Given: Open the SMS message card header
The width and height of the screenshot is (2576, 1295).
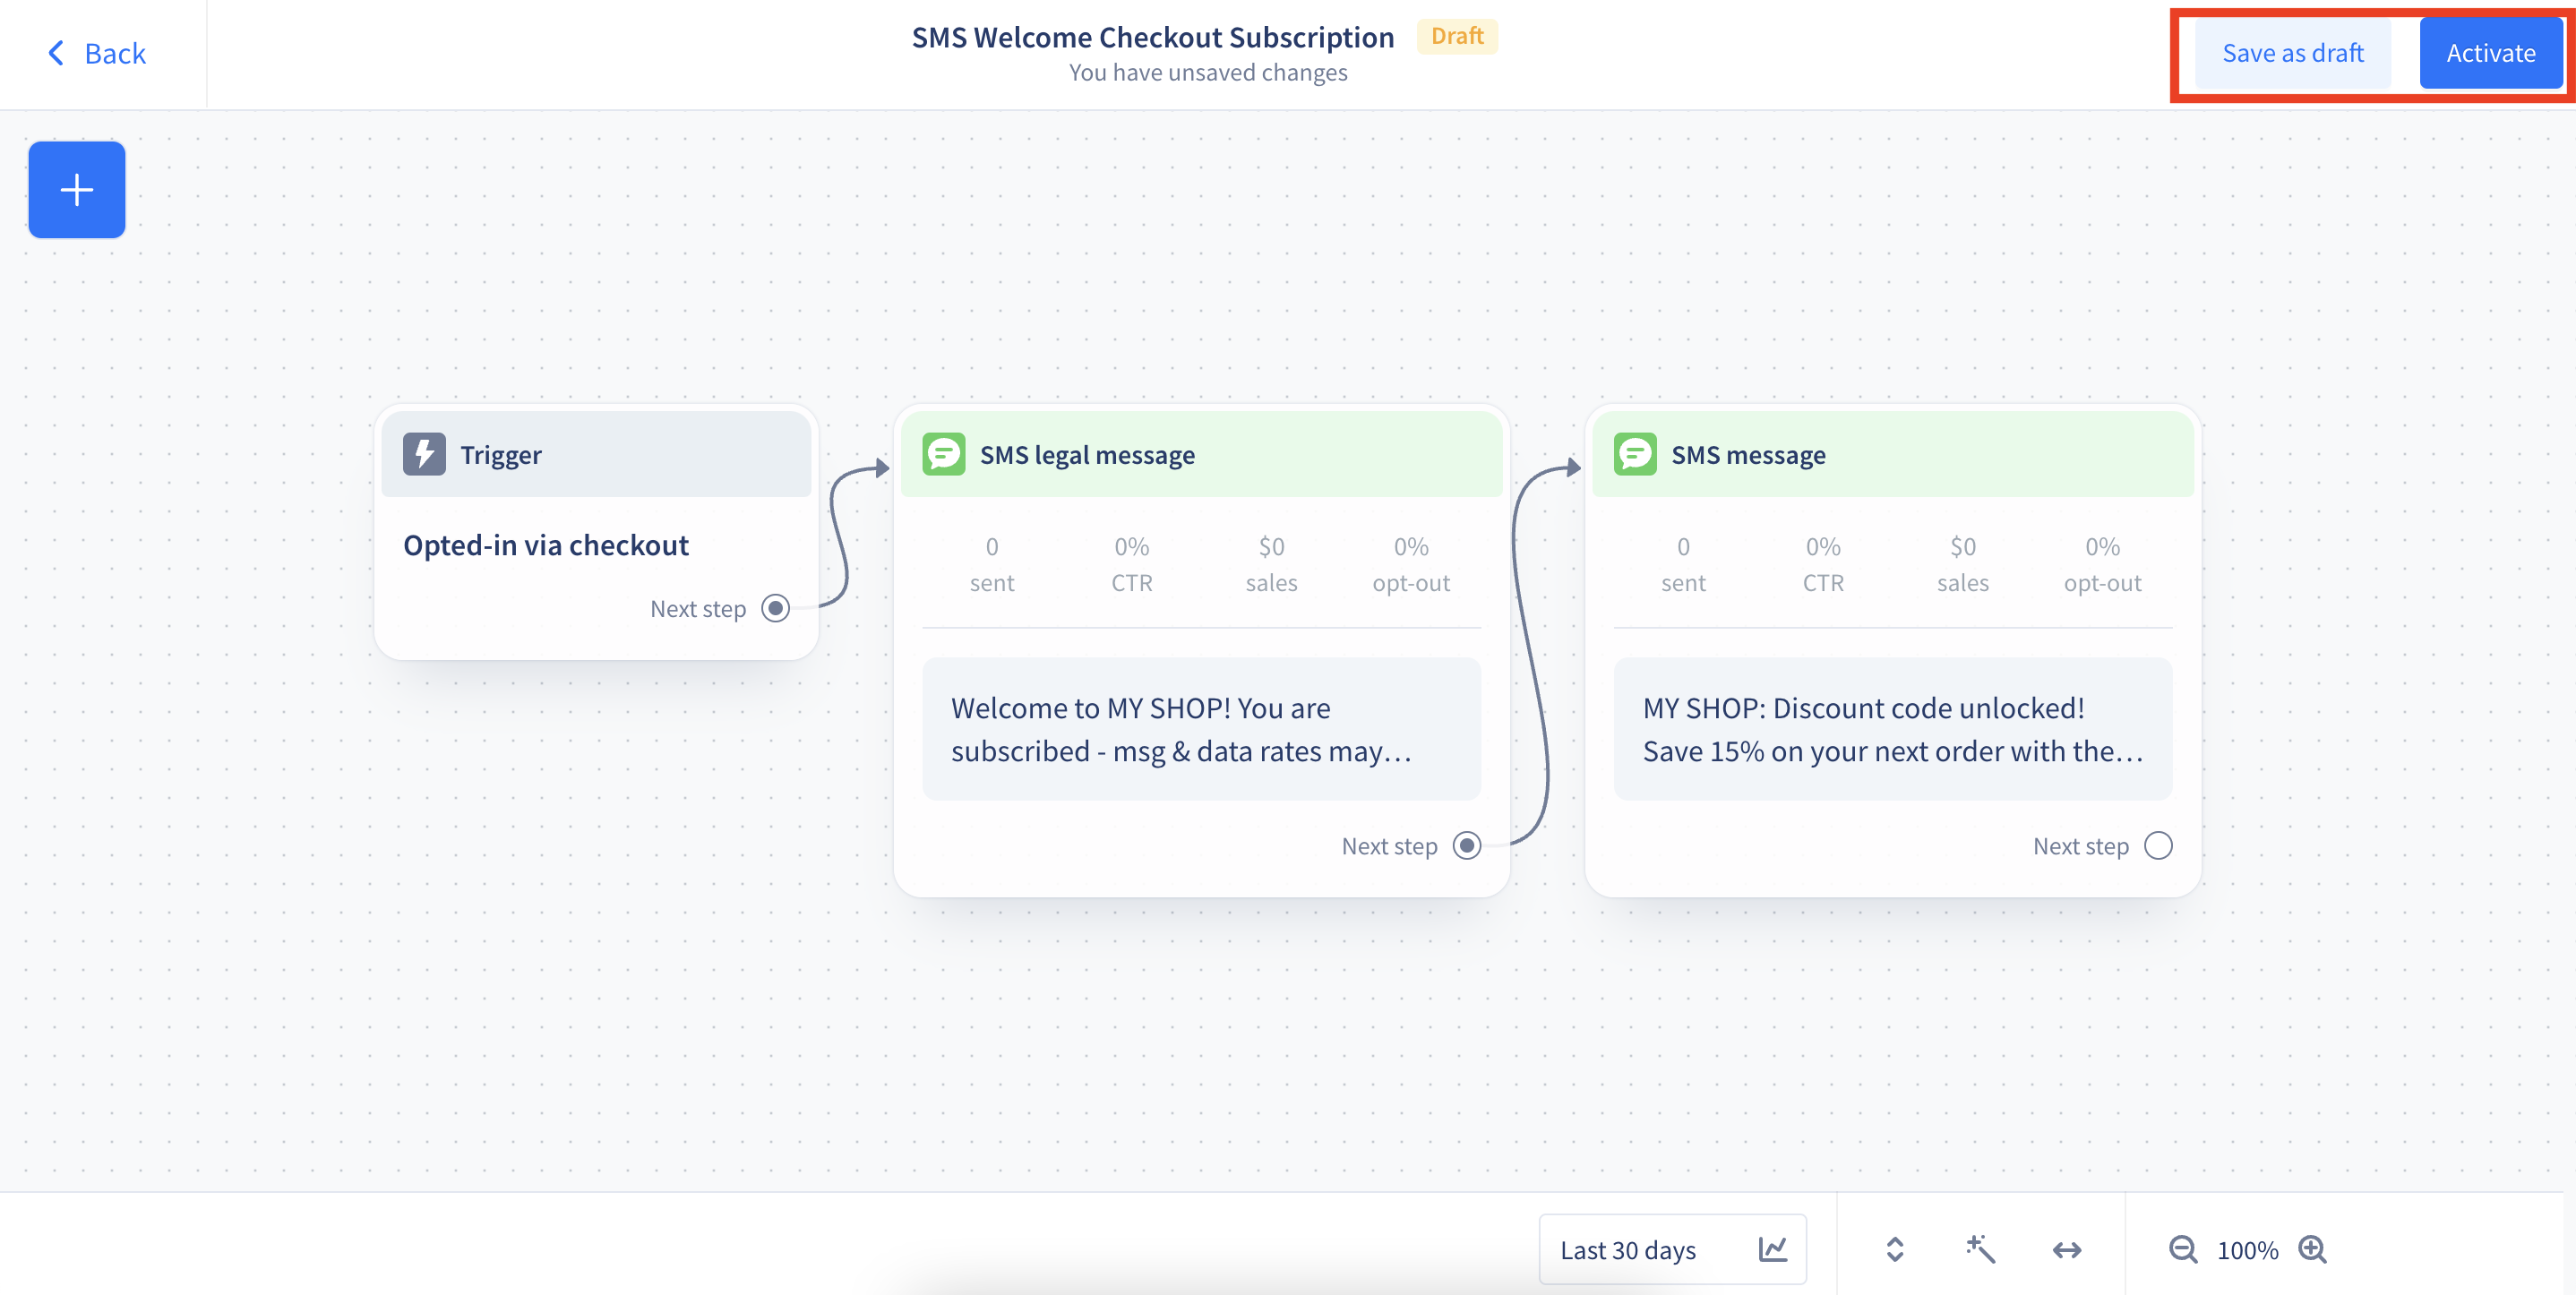Looking at the screenshot, I should (1893, 454).
